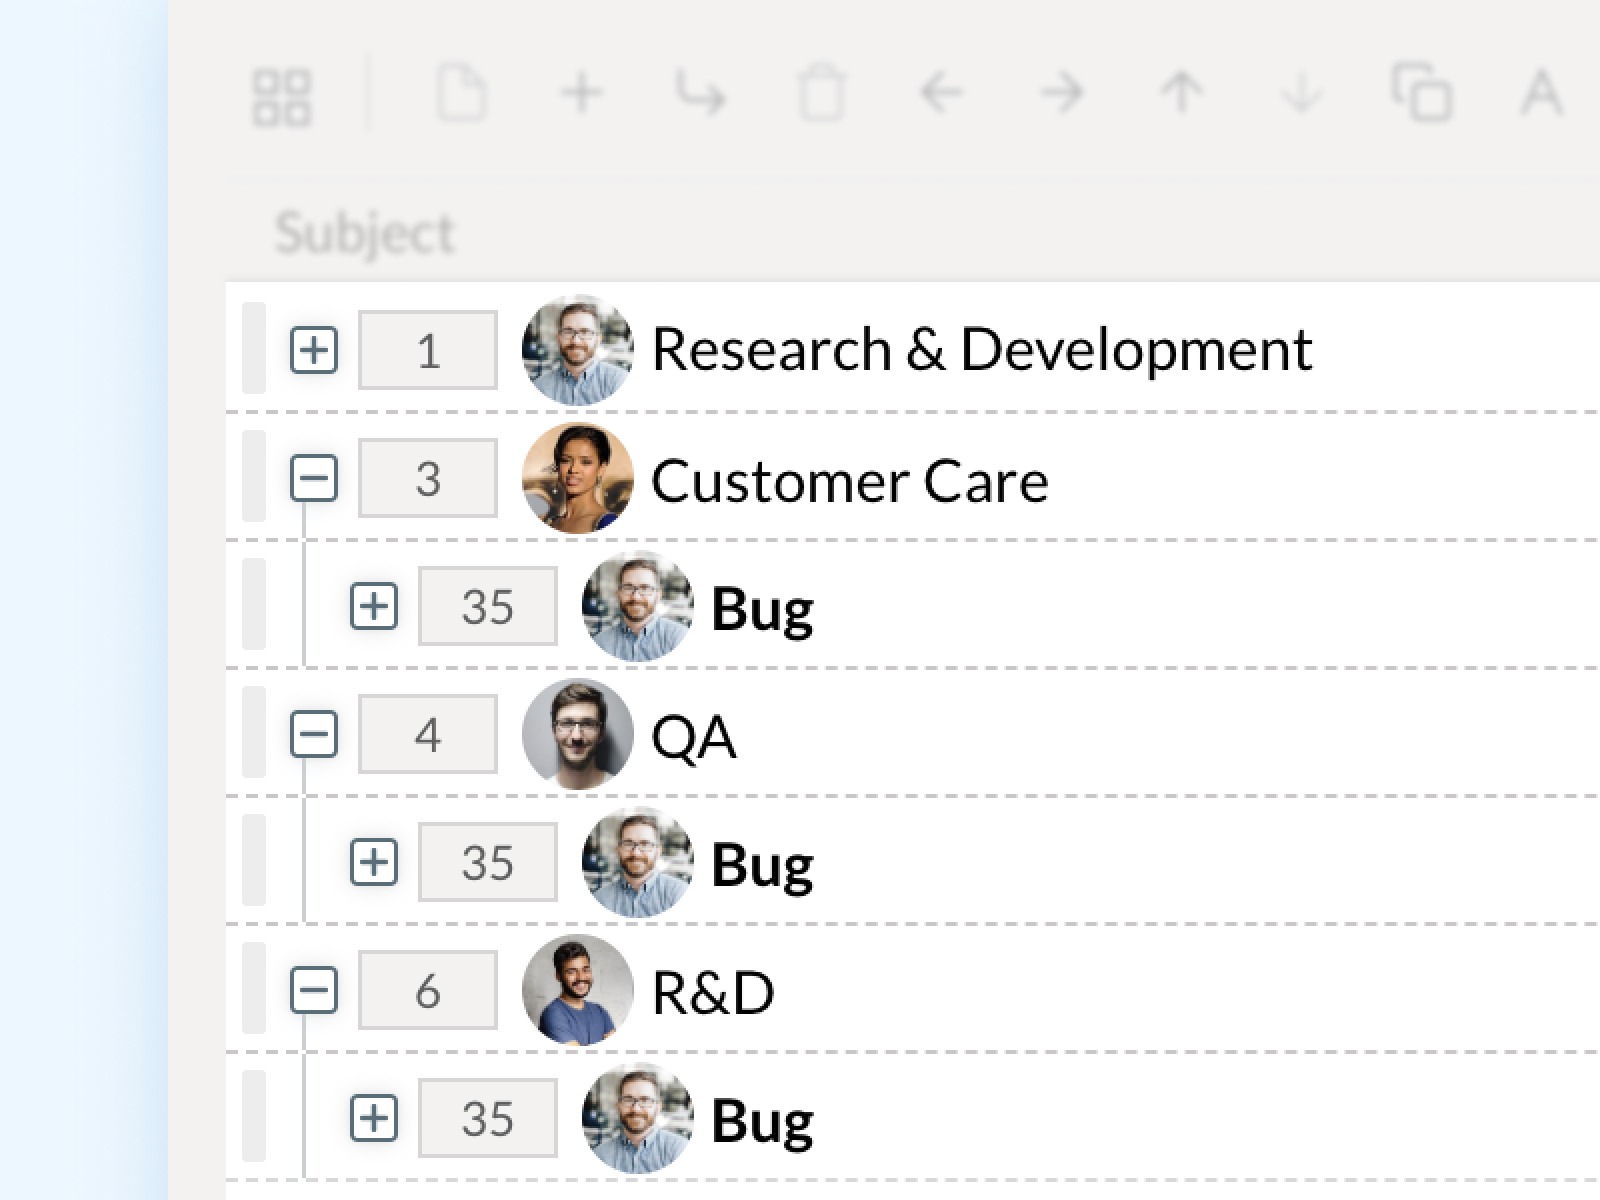This screenshot has height=1200, width=1600.
Task: Click the grid view icon in toolbar
Action: pyautogui.click(x=282, y=97)
